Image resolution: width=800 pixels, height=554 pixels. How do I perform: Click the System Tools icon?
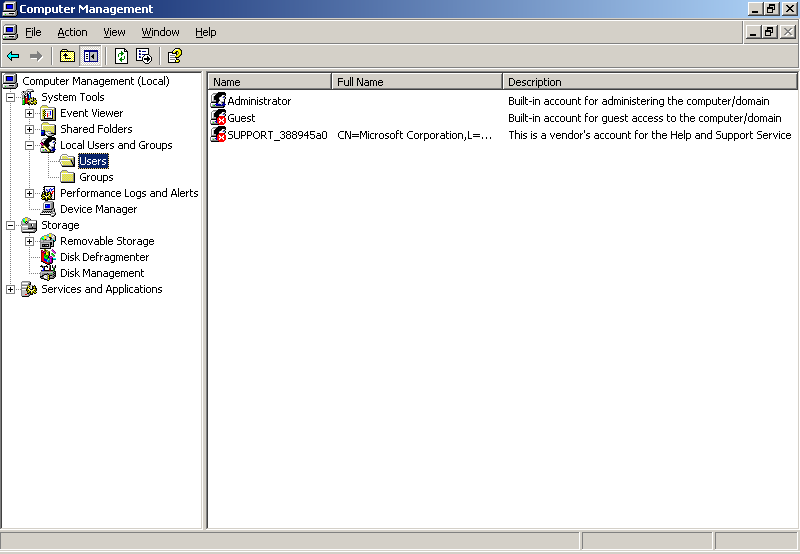click(x=30, y=97)
